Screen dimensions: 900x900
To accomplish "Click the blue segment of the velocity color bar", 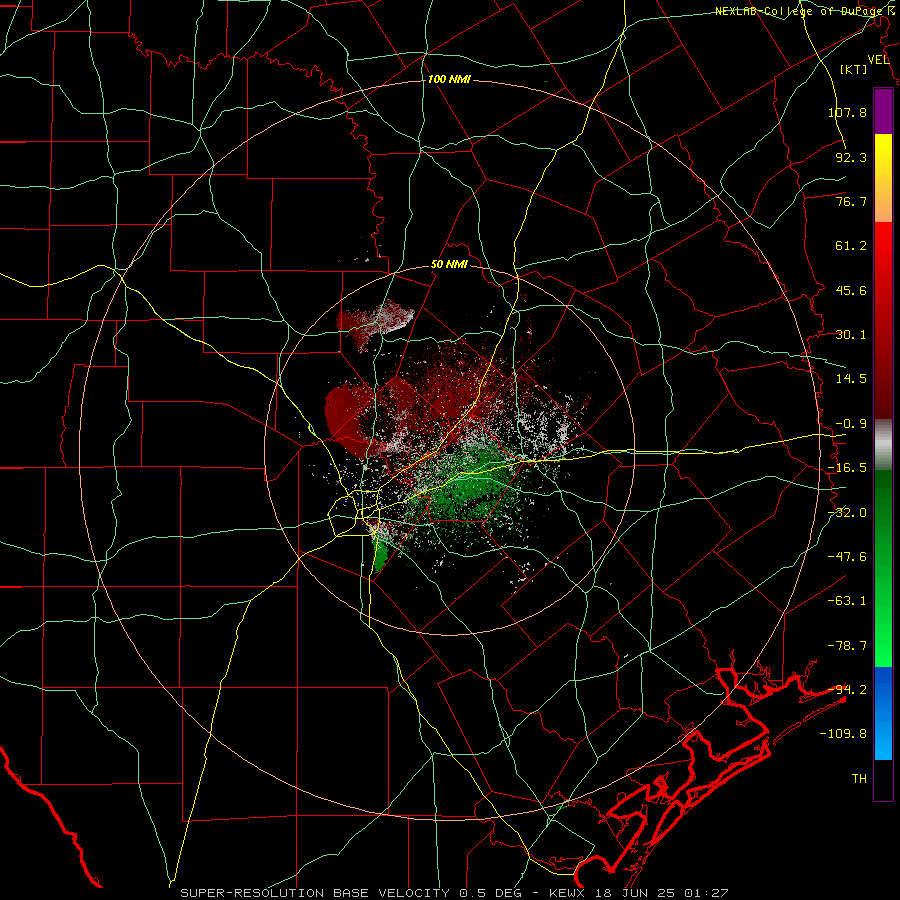I will 883,713.
